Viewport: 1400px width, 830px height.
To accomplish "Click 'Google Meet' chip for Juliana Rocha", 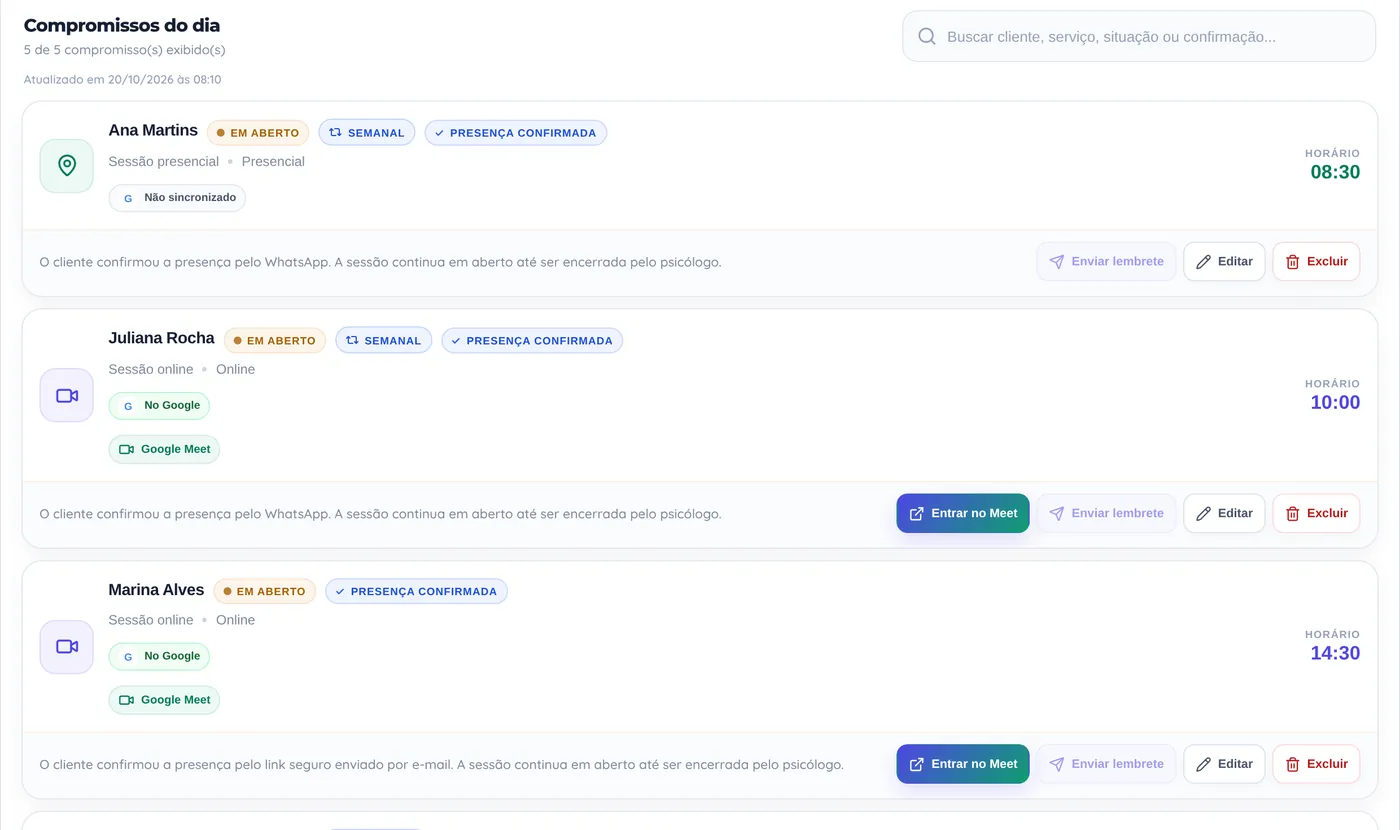I will click(164, 449).
